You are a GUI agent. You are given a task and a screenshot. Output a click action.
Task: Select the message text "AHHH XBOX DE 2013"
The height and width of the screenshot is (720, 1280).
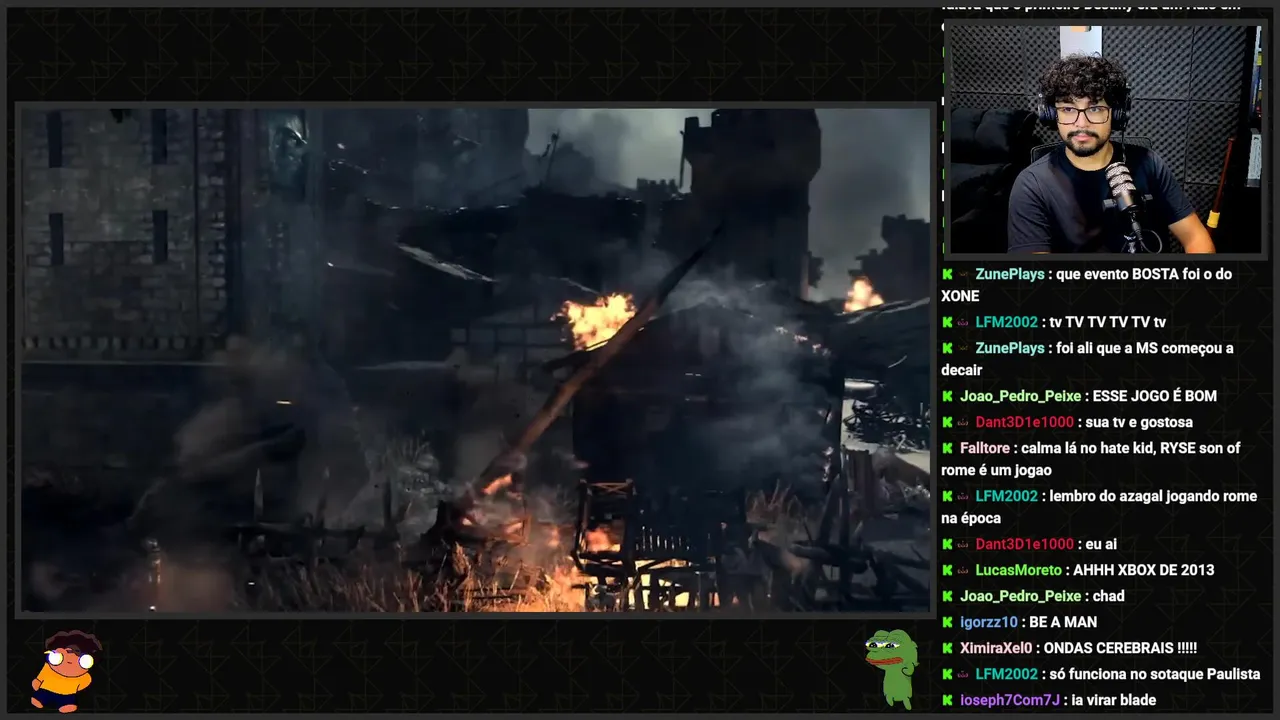tap(1144, 570)
